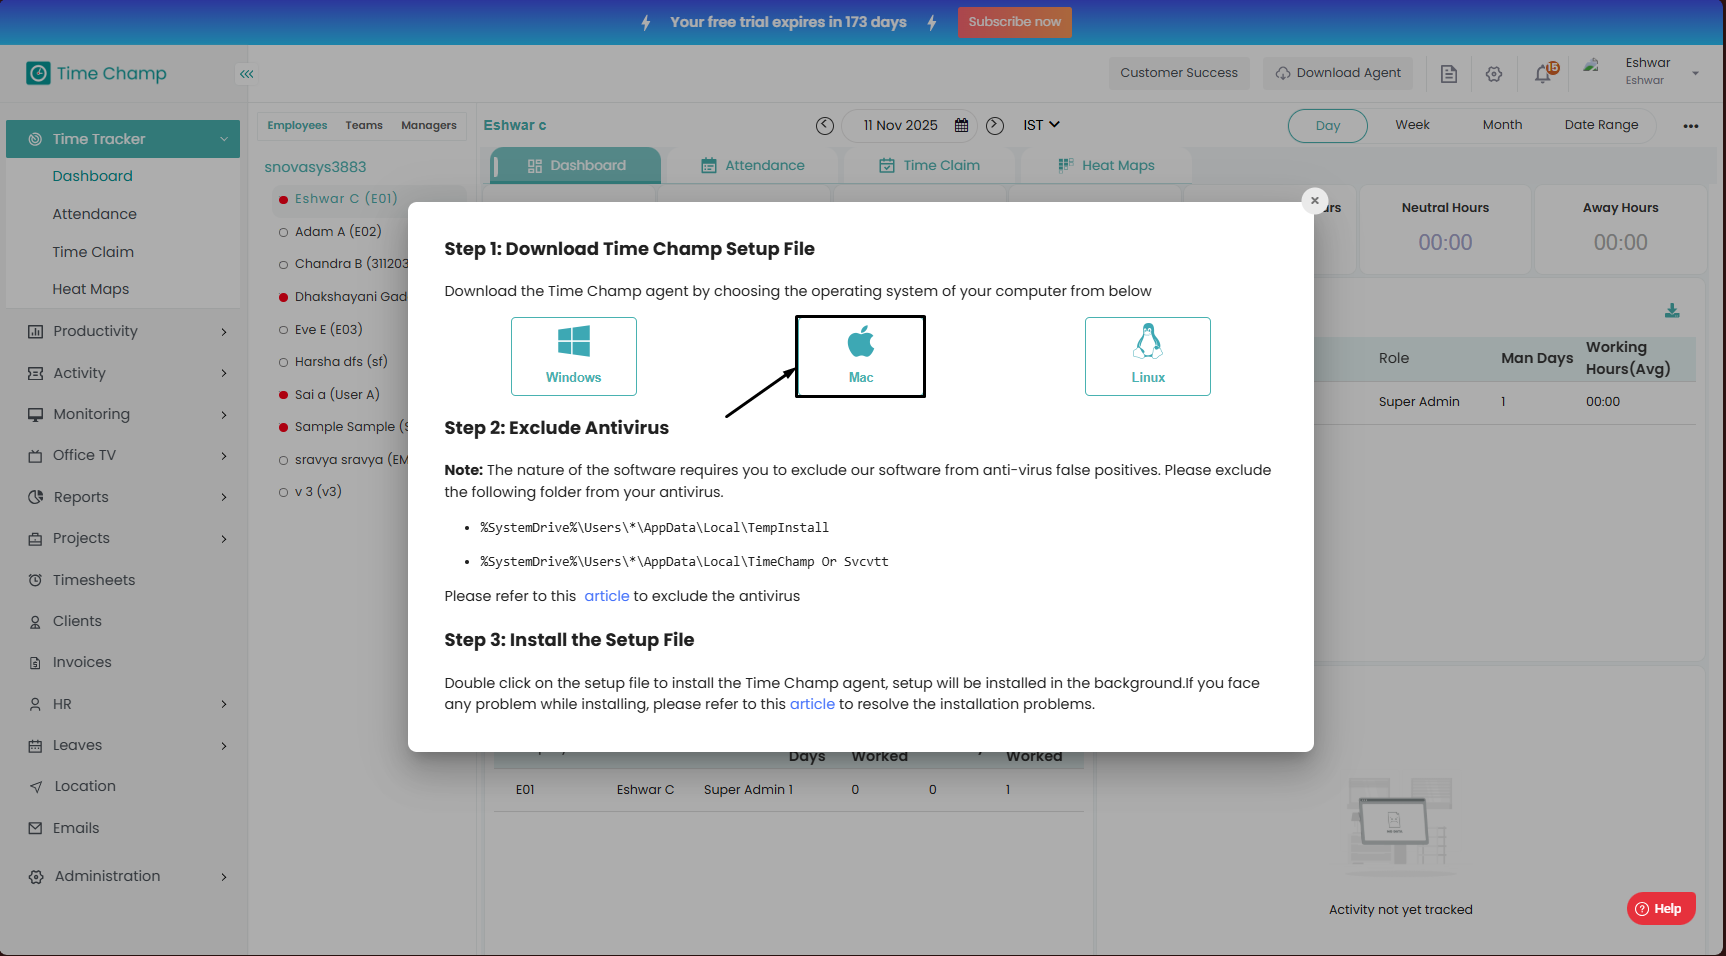Expand the Eshwar profile dropdown
Screen dimensions: 1726x956
tap(1695, 73)
